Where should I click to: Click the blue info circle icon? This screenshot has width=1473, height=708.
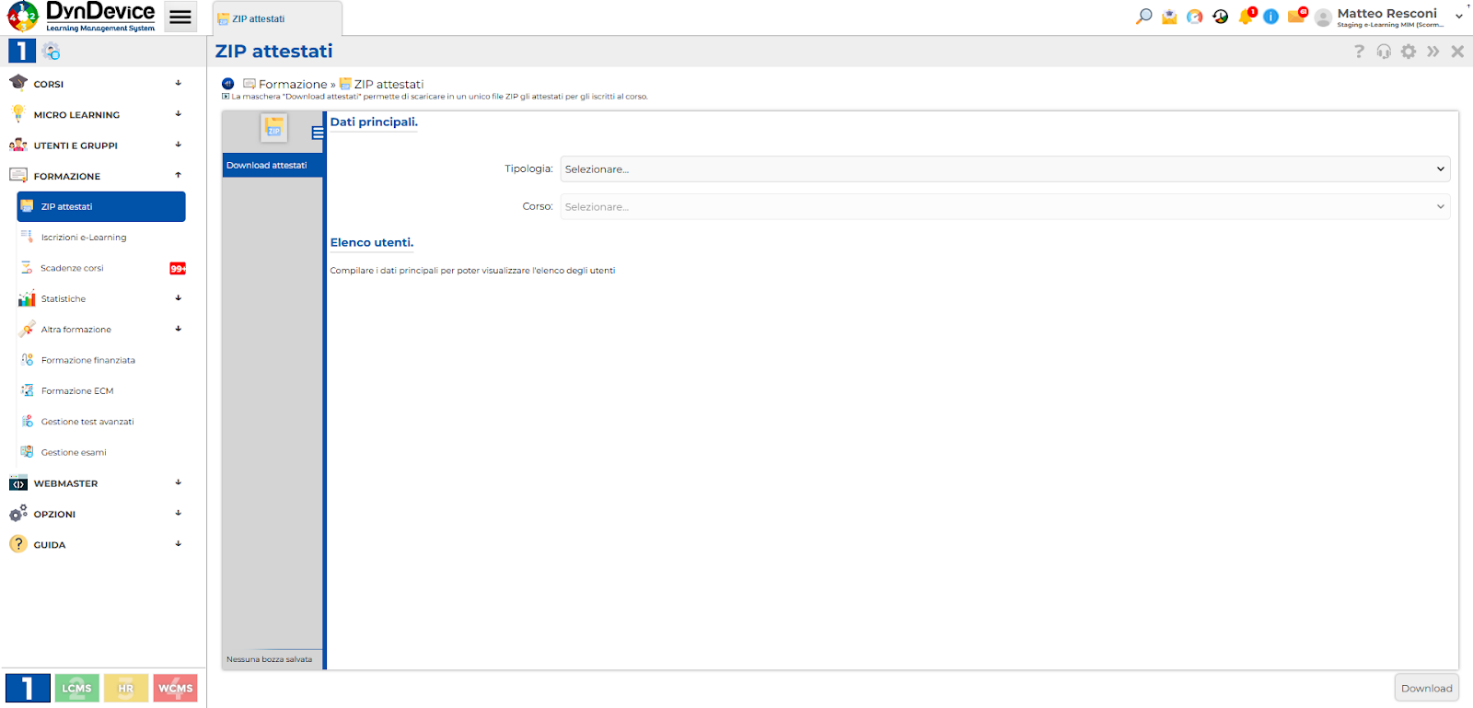tap(1271, 17)
